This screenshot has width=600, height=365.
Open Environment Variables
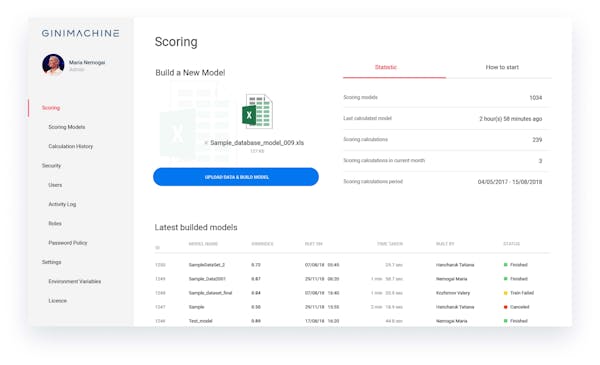point(75,281)
